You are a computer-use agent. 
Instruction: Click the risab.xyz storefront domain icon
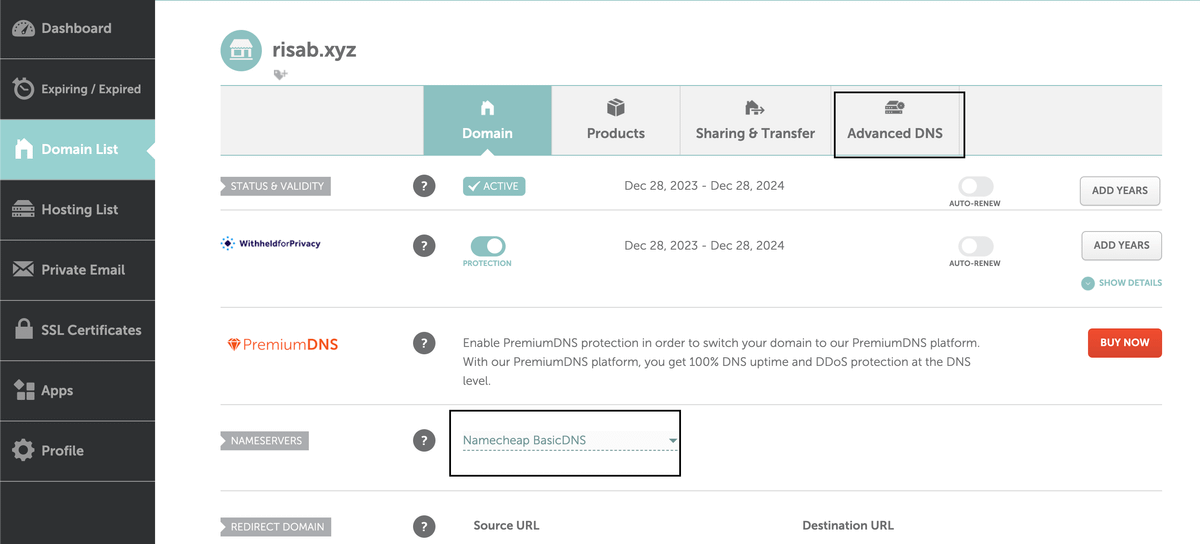point(241,51)
